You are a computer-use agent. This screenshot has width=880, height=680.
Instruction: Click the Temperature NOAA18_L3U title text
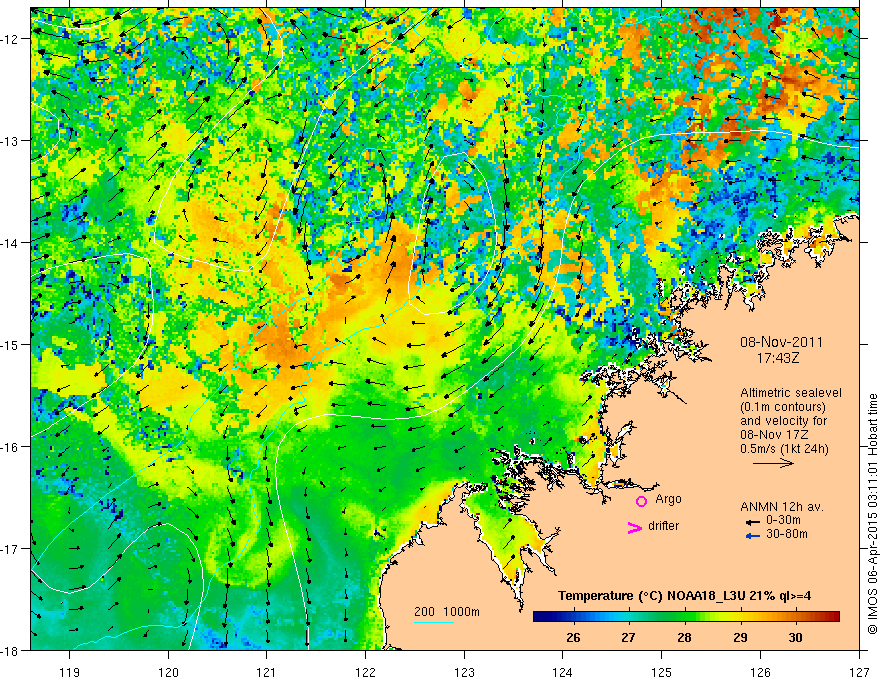pyautogui.click(x=684, y=596)
